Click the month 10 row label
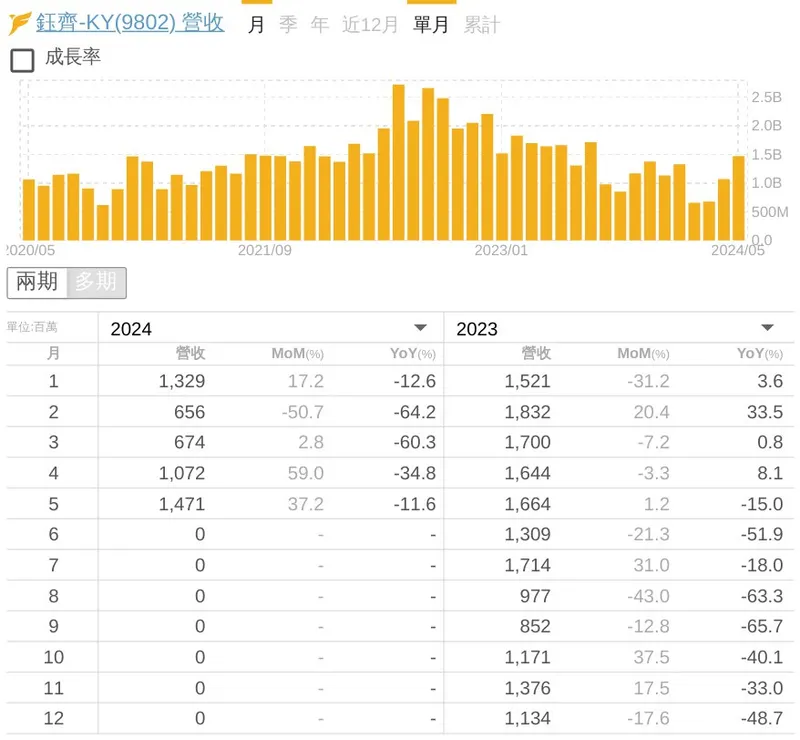 pos(54,657)
